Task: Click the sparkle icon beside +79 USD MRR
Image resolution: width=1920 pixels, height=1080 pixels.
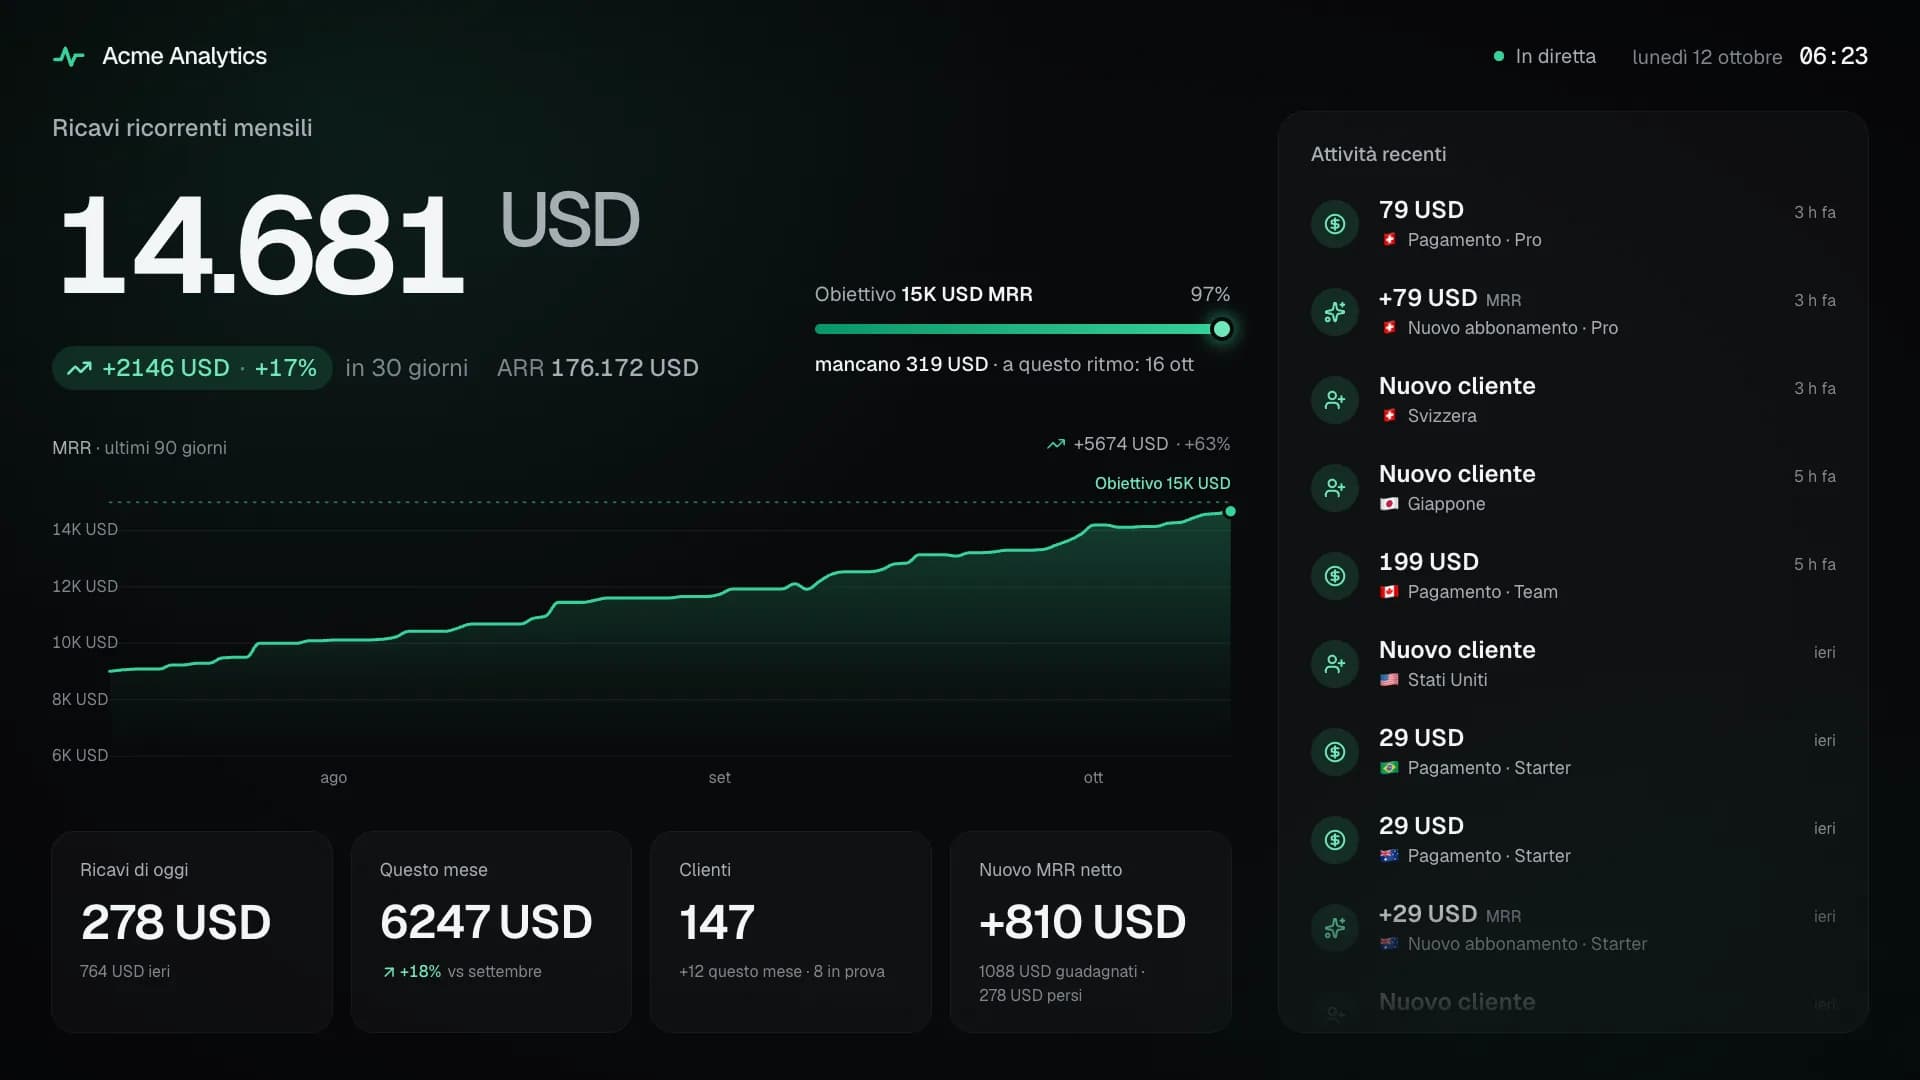Action: click(x=1335, y=312)
